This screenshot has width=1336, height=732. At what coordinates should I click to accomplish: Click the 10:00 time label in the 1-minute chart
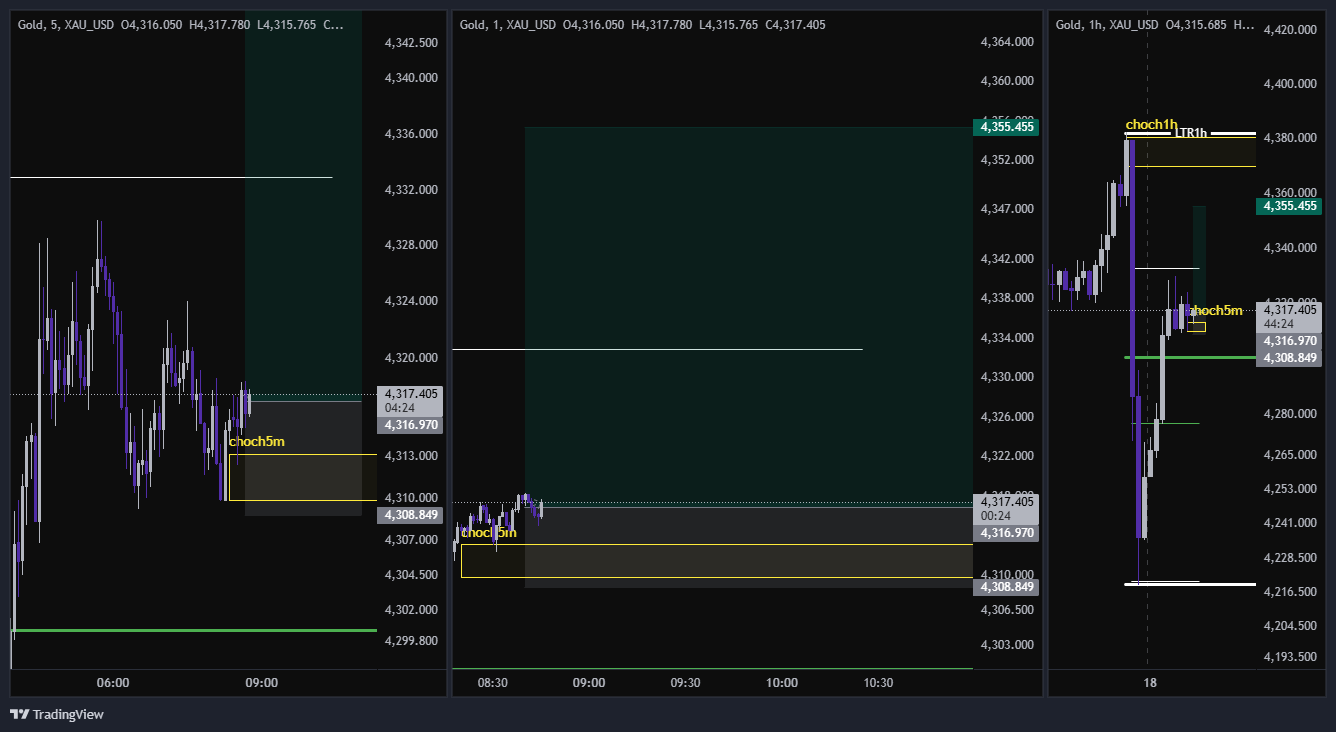point(782,683)
